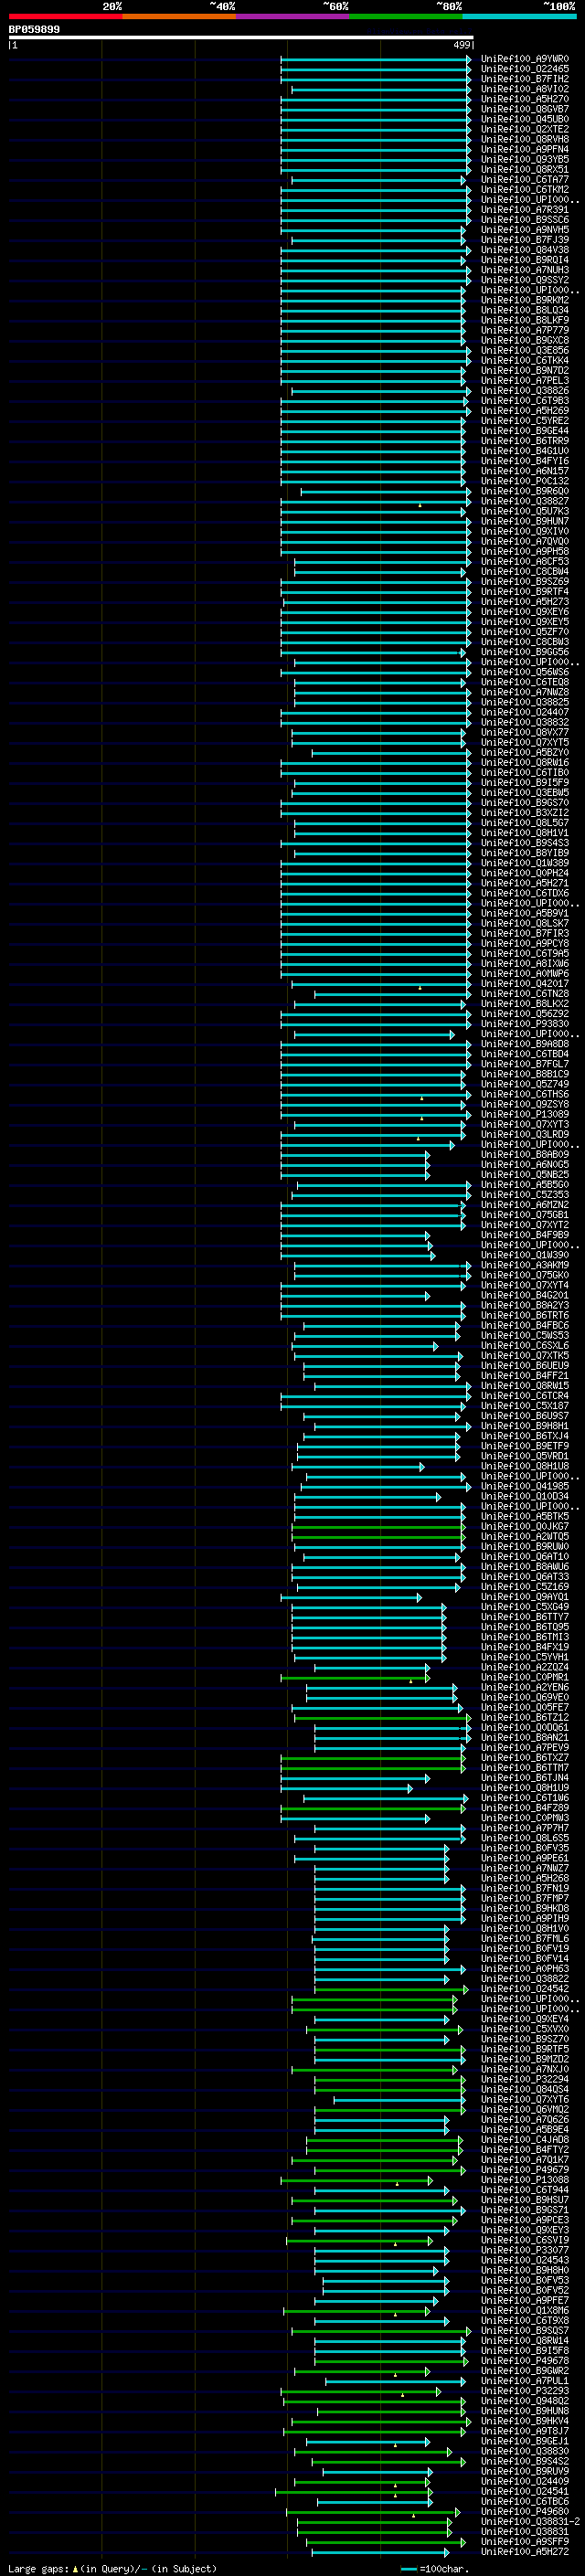Open hit UniRef100_B7FIH2
Viewport: 585px width, 2576px height.
[x=524, y=79]
